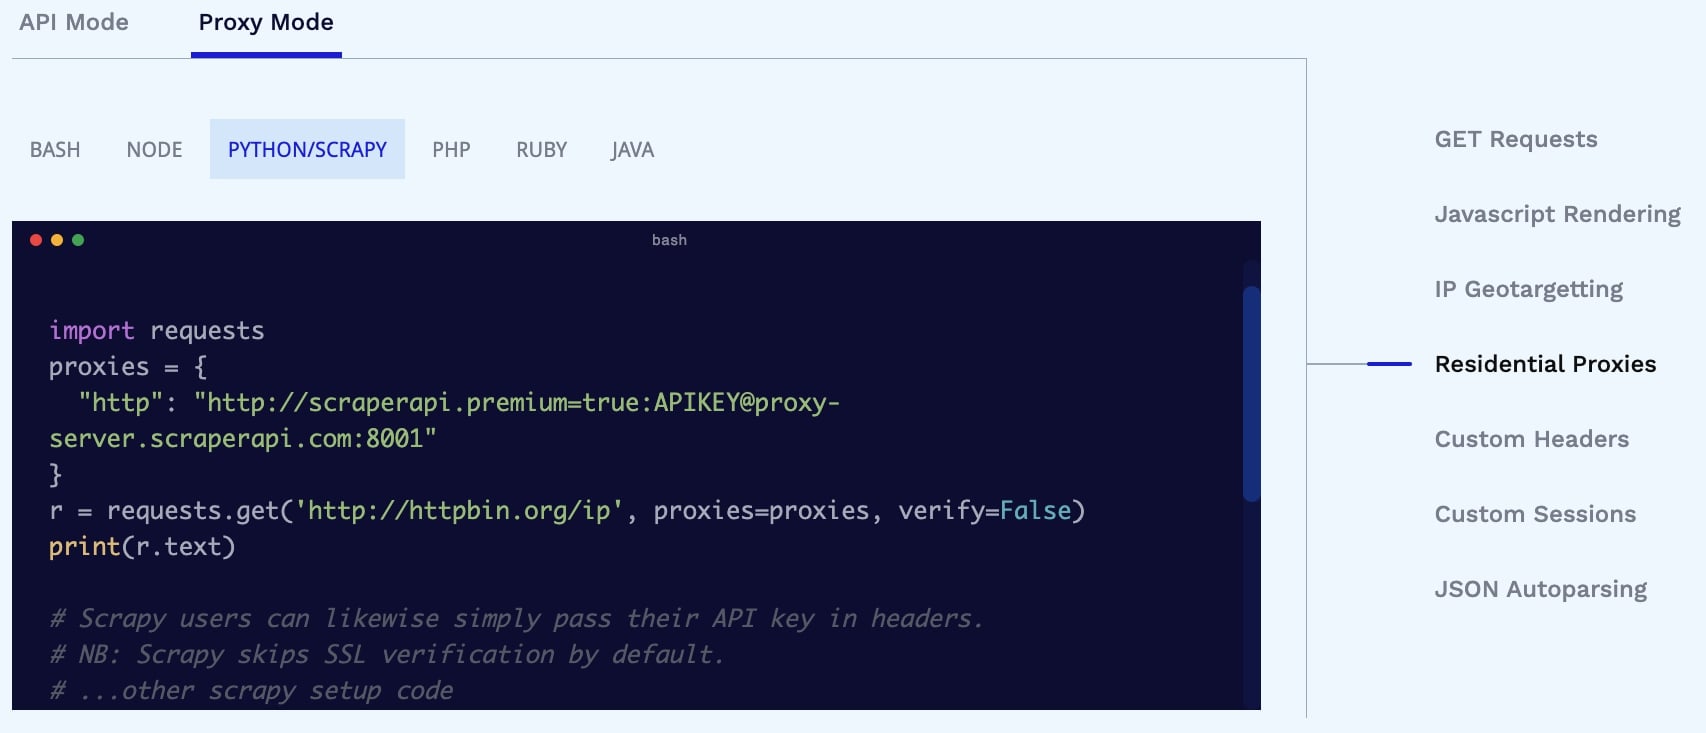The width and height of the screenshot is (1706, 733).
Task: Go to IP Geotargetting section
Action: (x=1528, y=289)
